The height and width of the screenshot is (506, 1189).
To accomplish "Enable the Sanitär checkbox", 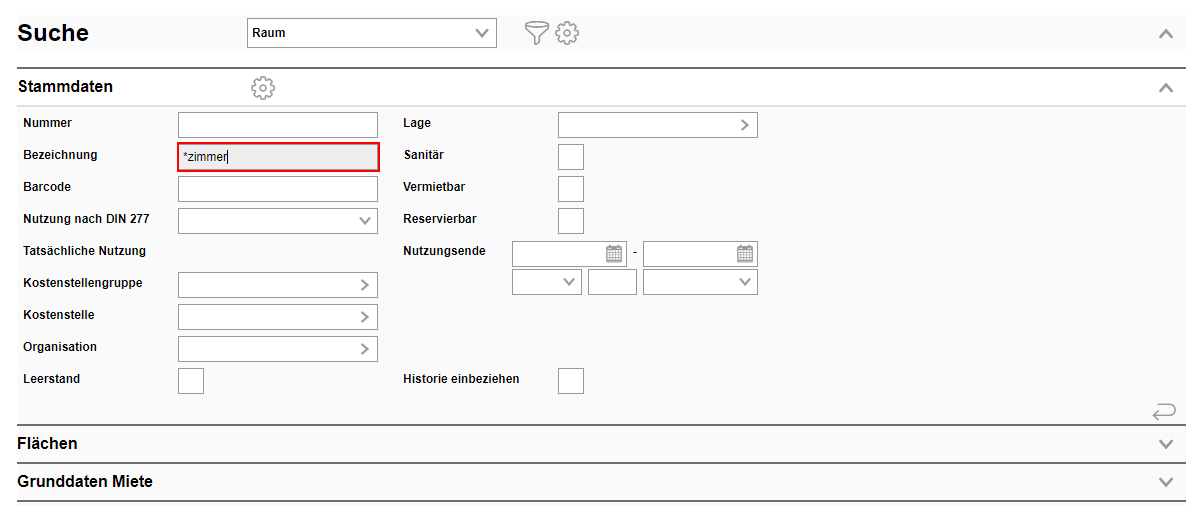I will click(x=571, y=157).
